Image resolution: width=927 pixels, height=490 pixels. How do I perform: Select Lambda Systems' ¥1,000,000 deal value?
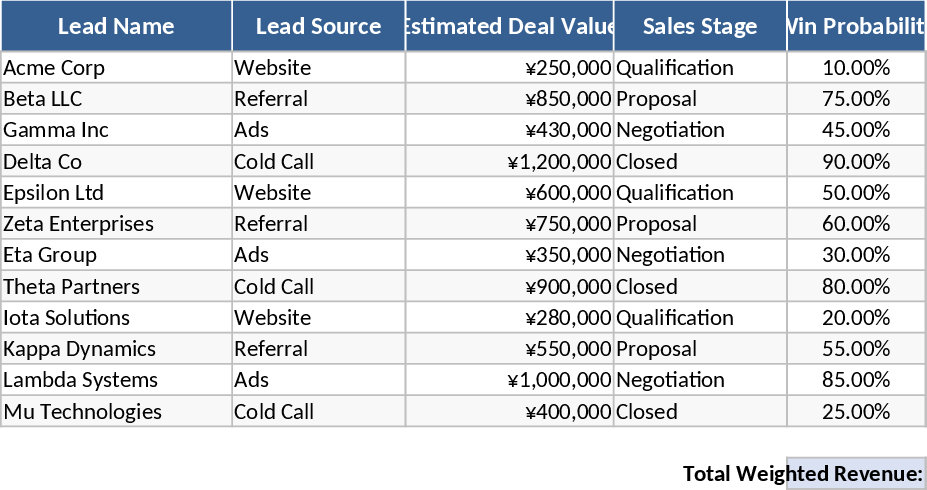coord(558,380)
